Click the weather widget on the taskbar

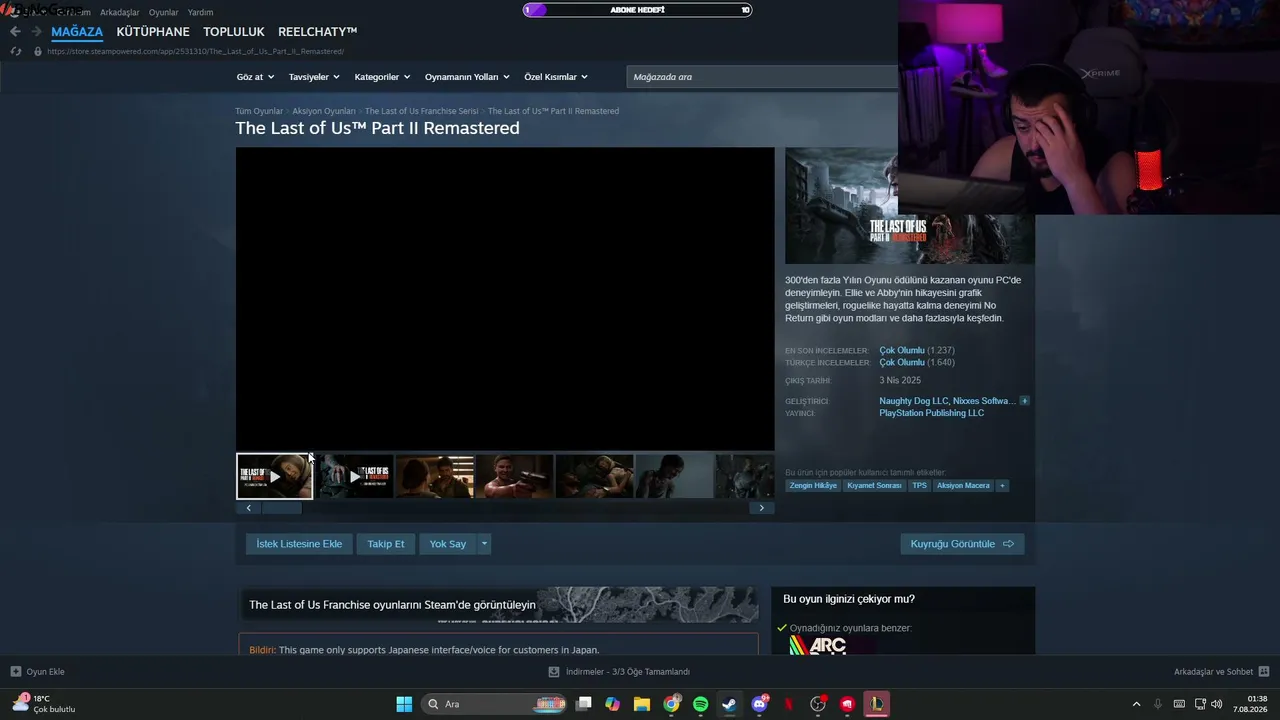click(44, 704)
